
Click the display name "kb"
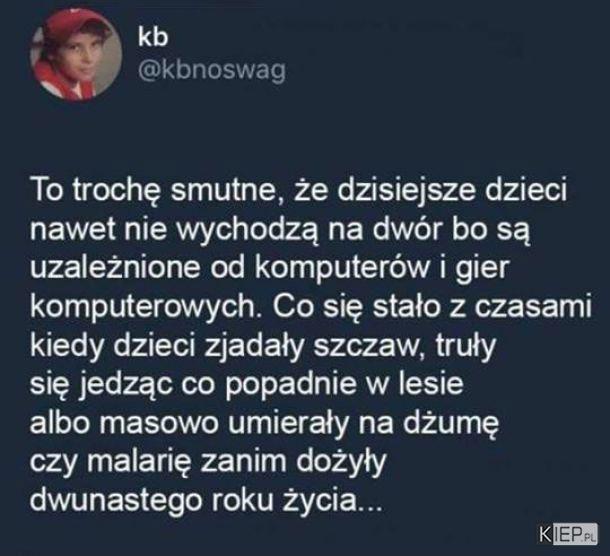point(153,37)
